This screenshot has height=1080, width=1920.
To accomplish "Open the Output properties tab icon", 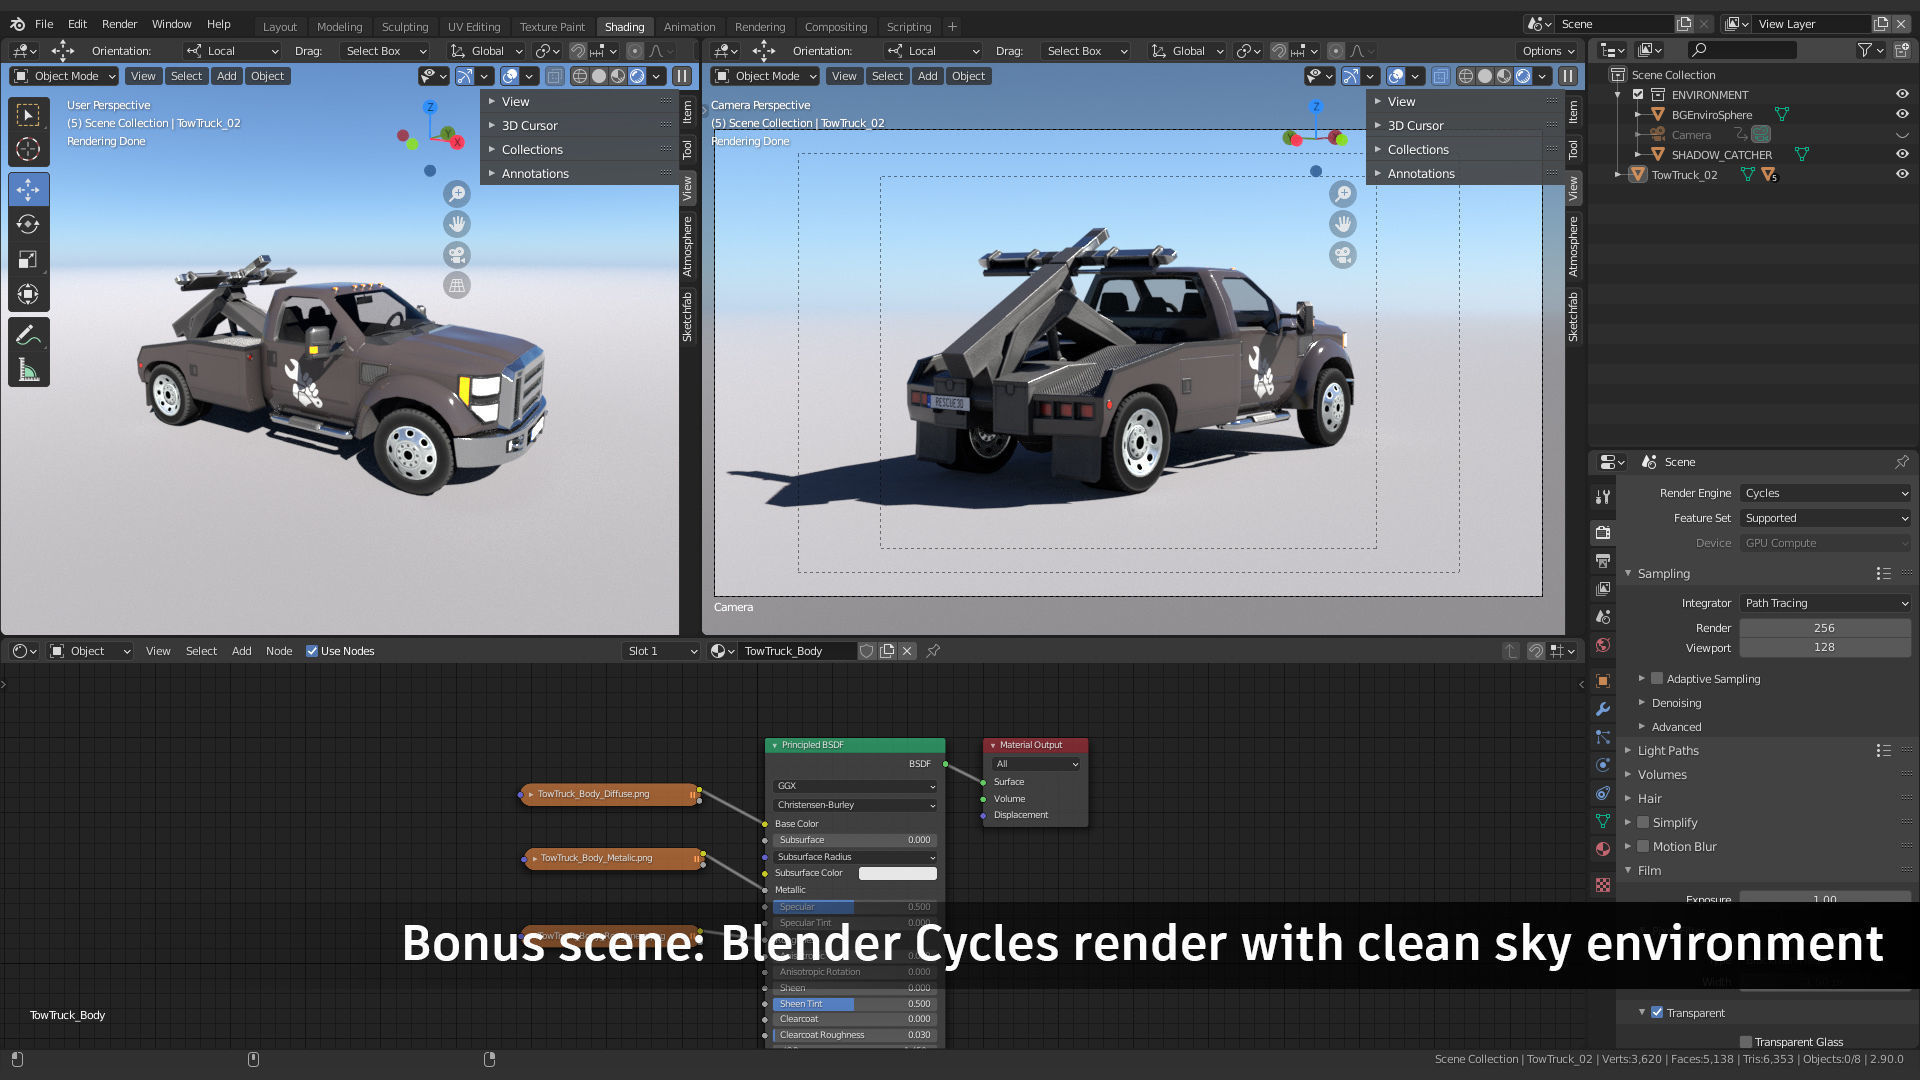I will (1603, 561).
